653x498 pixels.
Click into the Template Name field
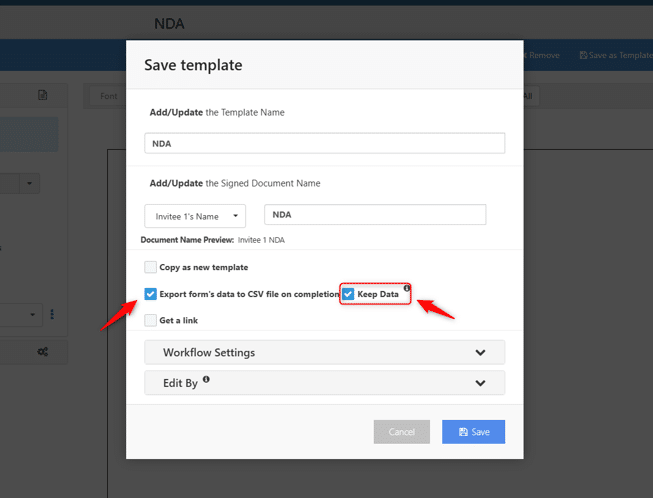324,143
